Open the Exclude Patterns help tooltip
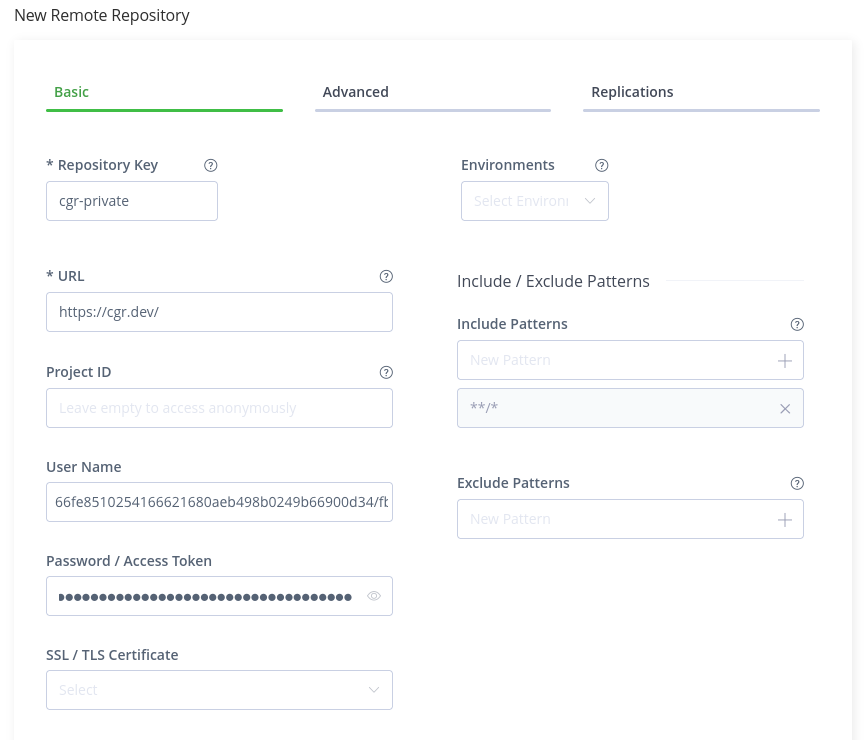867x740 pixels. tap(797, 483)
